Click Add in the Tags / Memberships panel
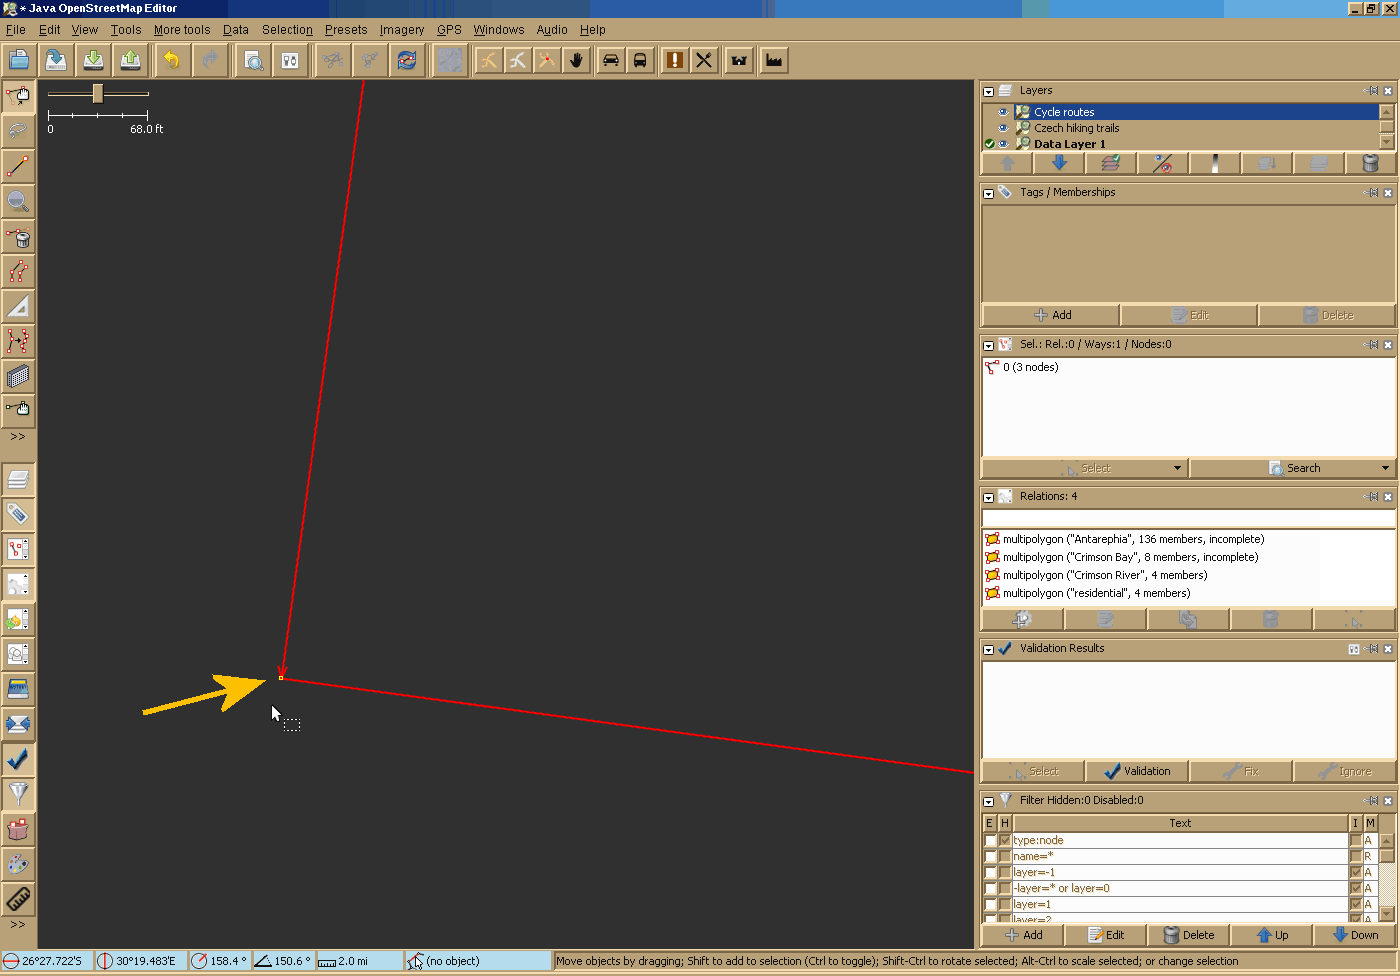1400x976 pixels. pos(1051,315)
